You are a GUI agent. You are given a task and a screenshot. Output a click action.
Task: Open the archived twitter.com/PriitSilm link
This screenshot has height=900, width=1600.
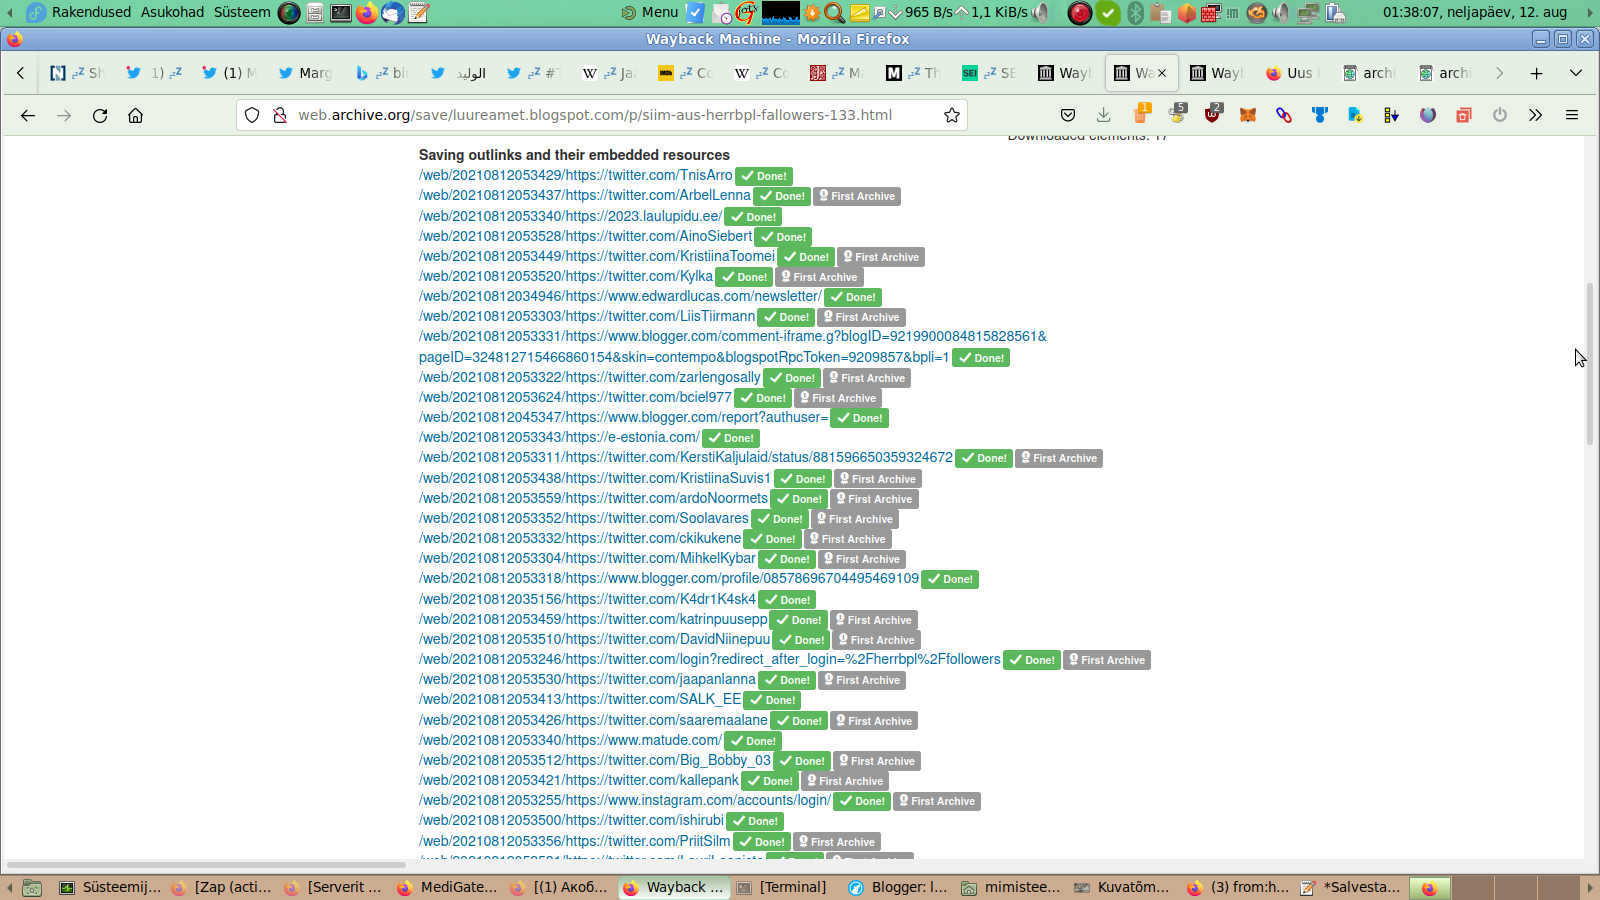click(575, 841)
